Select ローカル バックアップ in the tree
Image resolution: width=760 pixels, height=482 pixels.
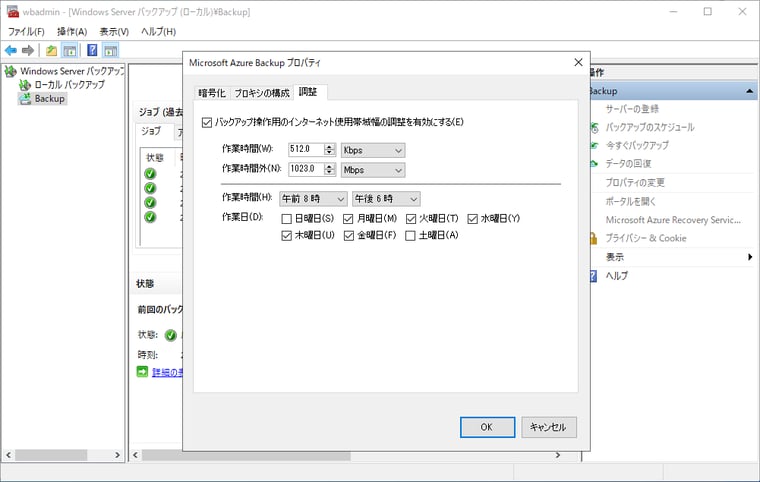tap(69, 85)
